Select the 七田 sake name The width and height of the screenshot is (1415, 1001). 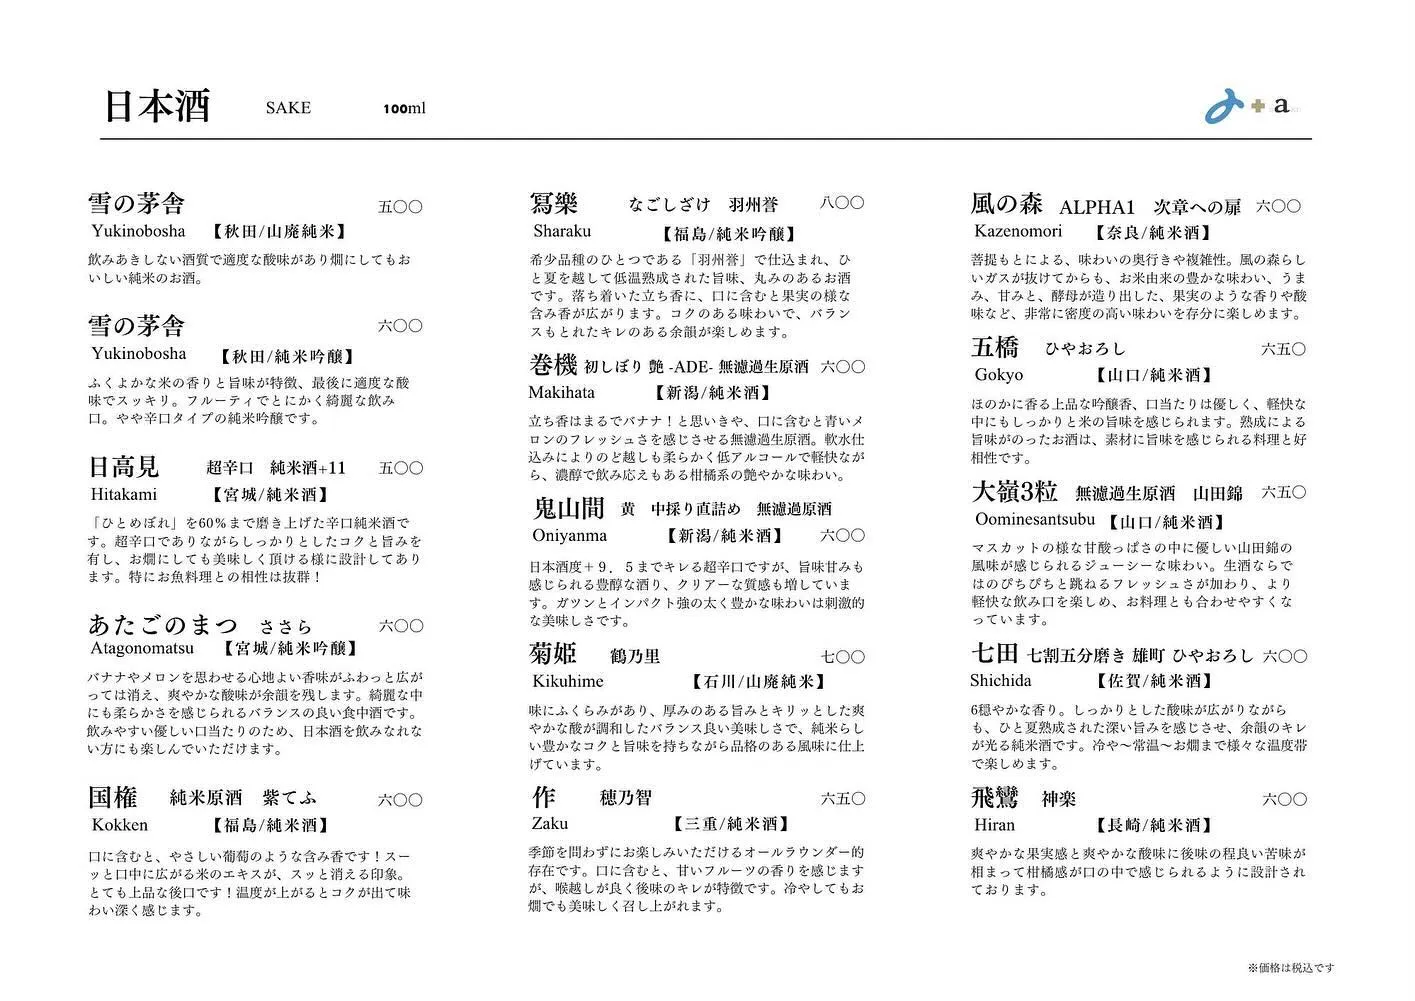tap(995, 654)
